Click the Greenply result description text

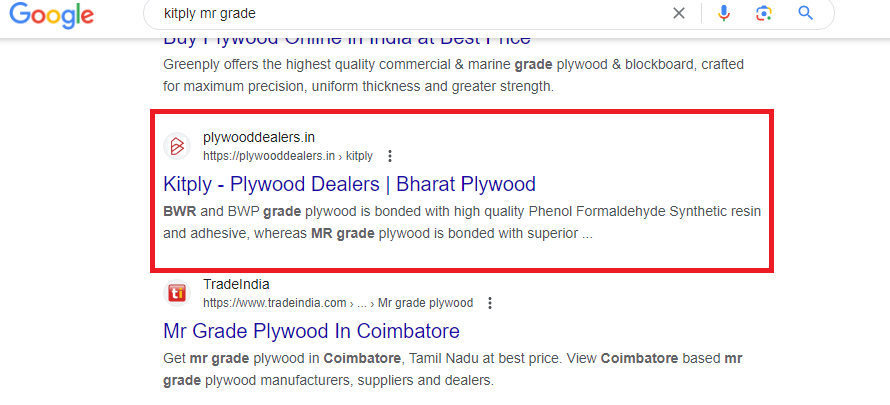point(456,75)
